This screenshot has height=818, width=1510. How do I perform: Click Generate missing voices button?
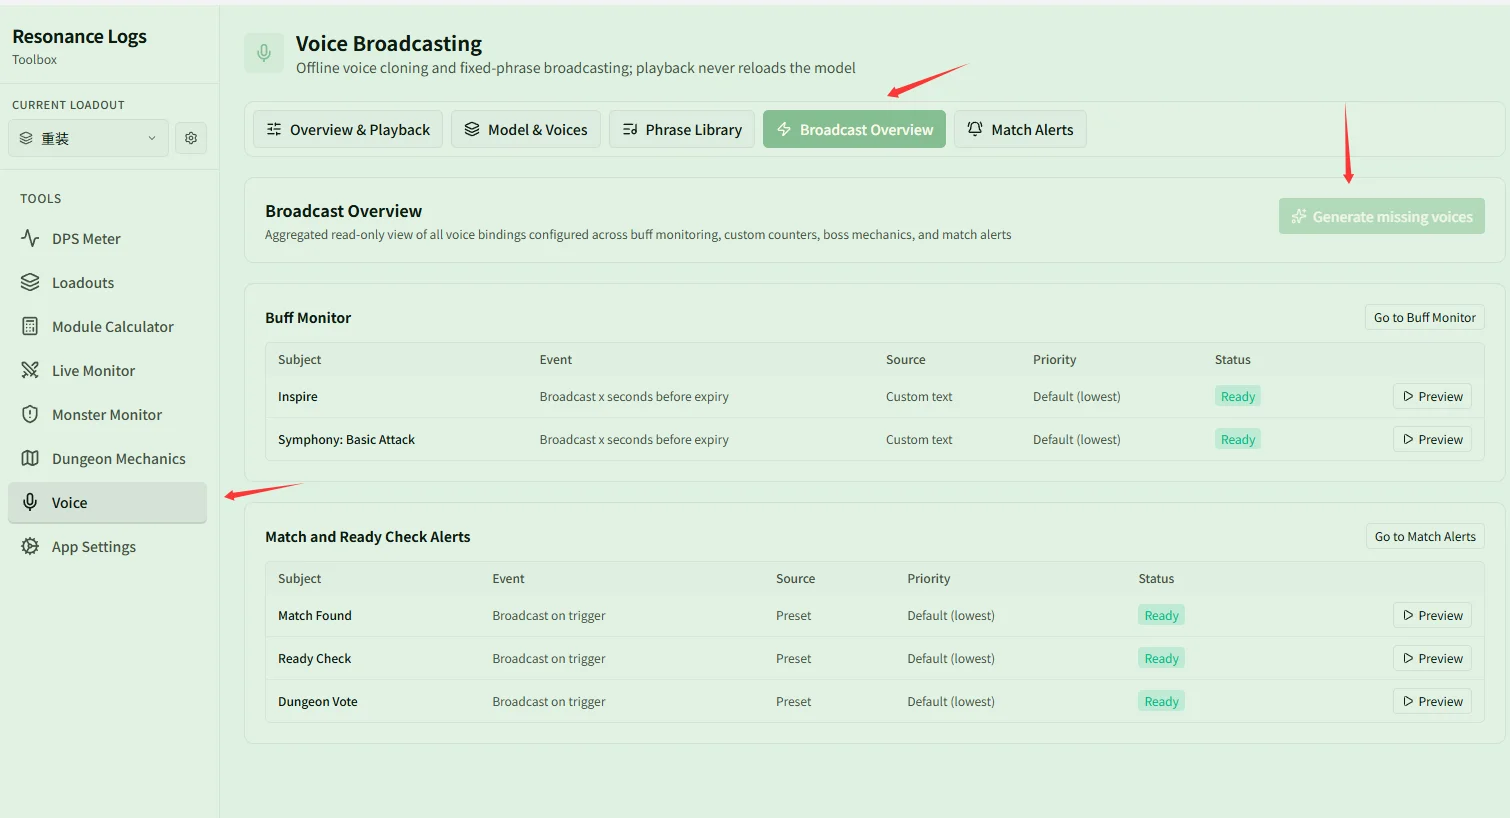[1381, 216]
